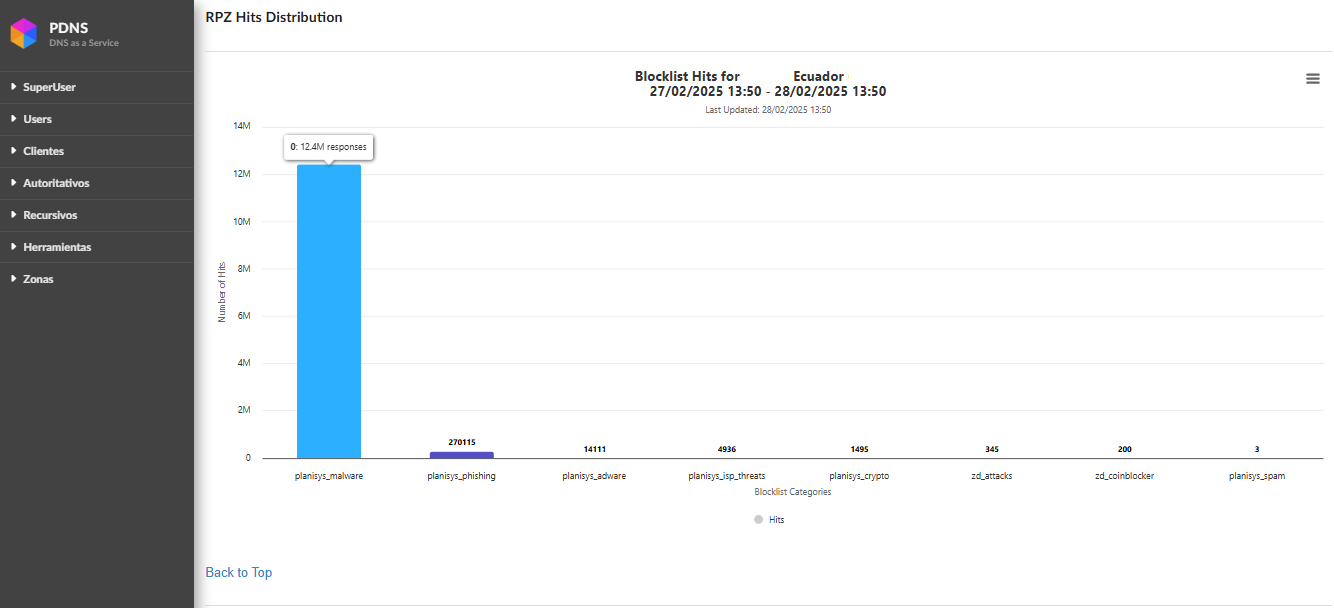
Task: Click the zd_attacks axis label
Action: [992, 476]
